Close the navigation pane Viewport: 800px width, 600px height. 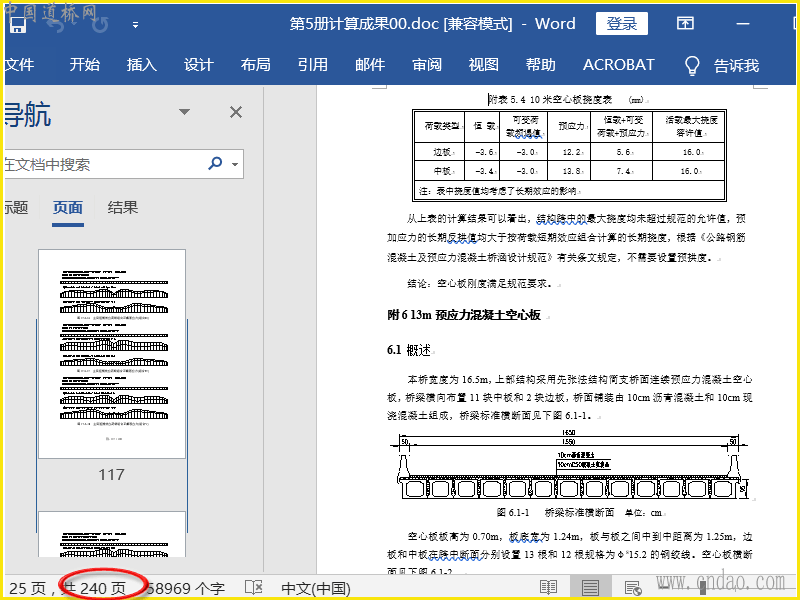[x=236, y=112]
